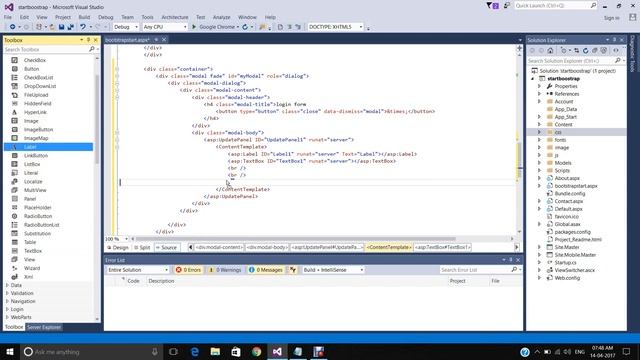Open the Build menu
The width and height of the screenshot is (640, 360).
[84, 17]
